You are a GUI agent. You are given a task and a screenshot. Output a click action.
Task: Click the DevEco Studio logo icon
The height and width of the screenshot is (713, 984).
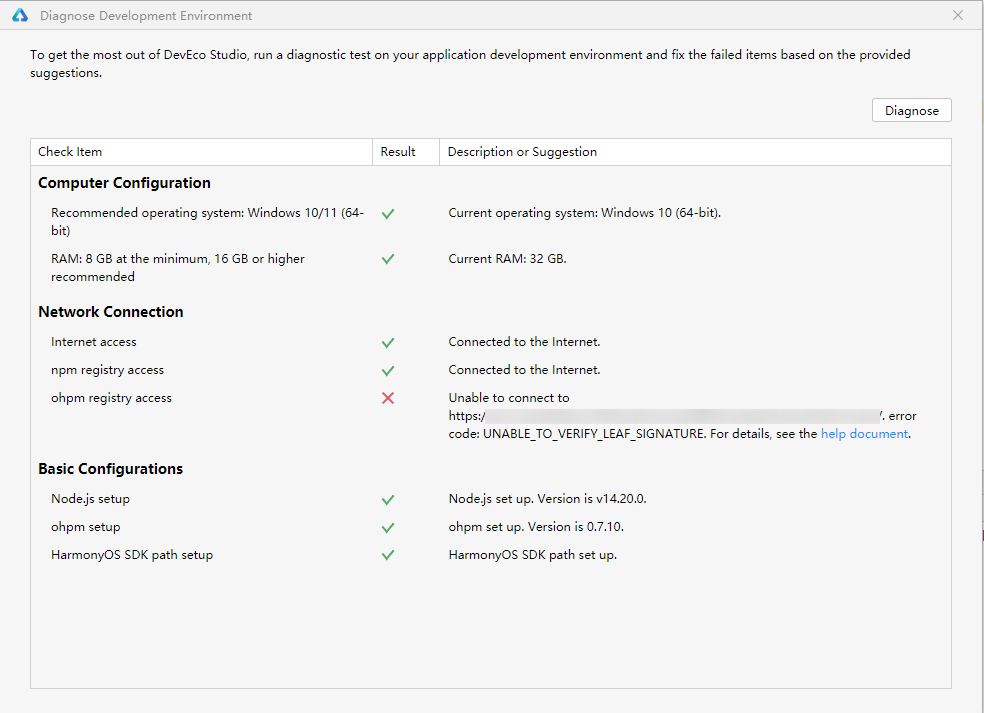pyautogui.click(x=20, y=16)
